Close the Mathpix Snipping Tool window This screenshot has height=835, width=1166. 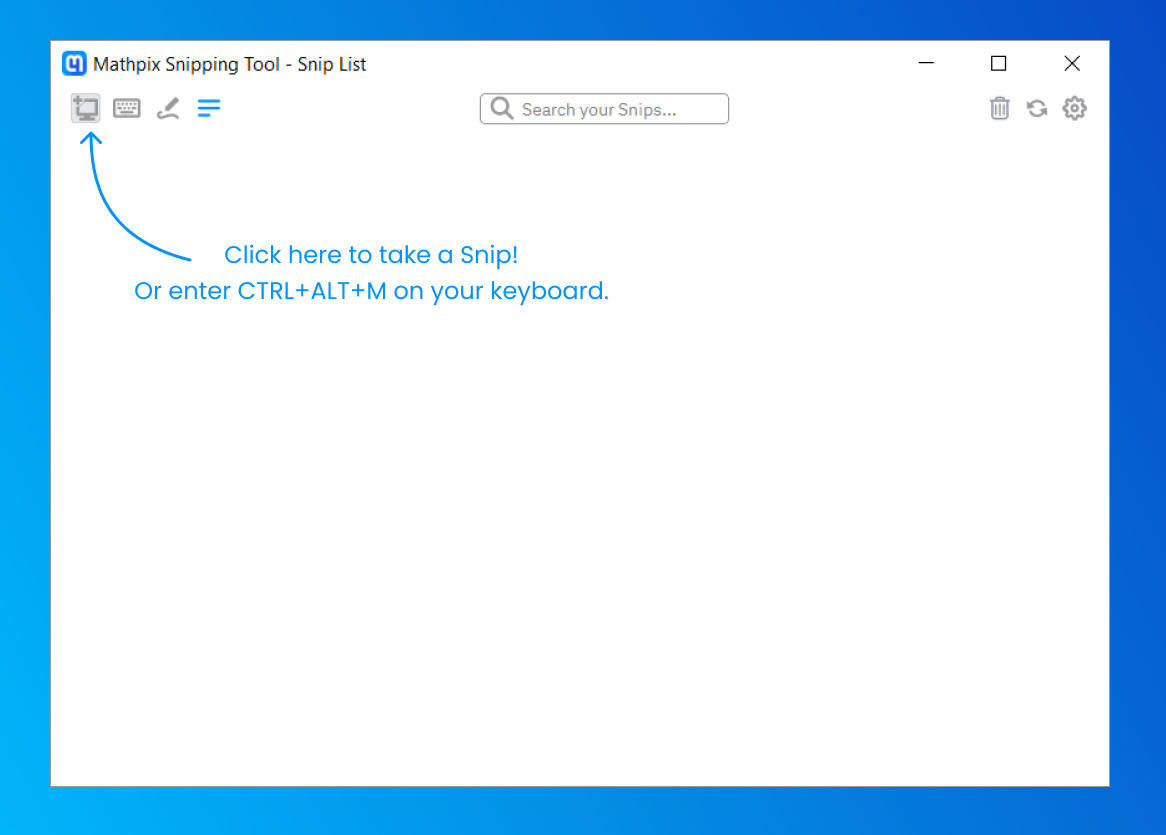(x=1072, y=63)
